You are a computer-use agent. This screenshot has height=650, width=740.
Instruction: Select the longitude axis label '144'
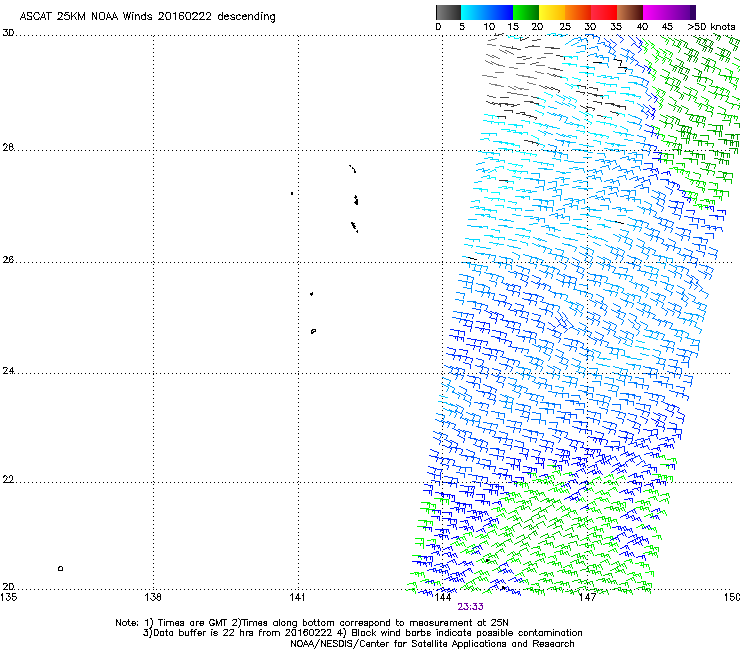[x=442, y=597]
